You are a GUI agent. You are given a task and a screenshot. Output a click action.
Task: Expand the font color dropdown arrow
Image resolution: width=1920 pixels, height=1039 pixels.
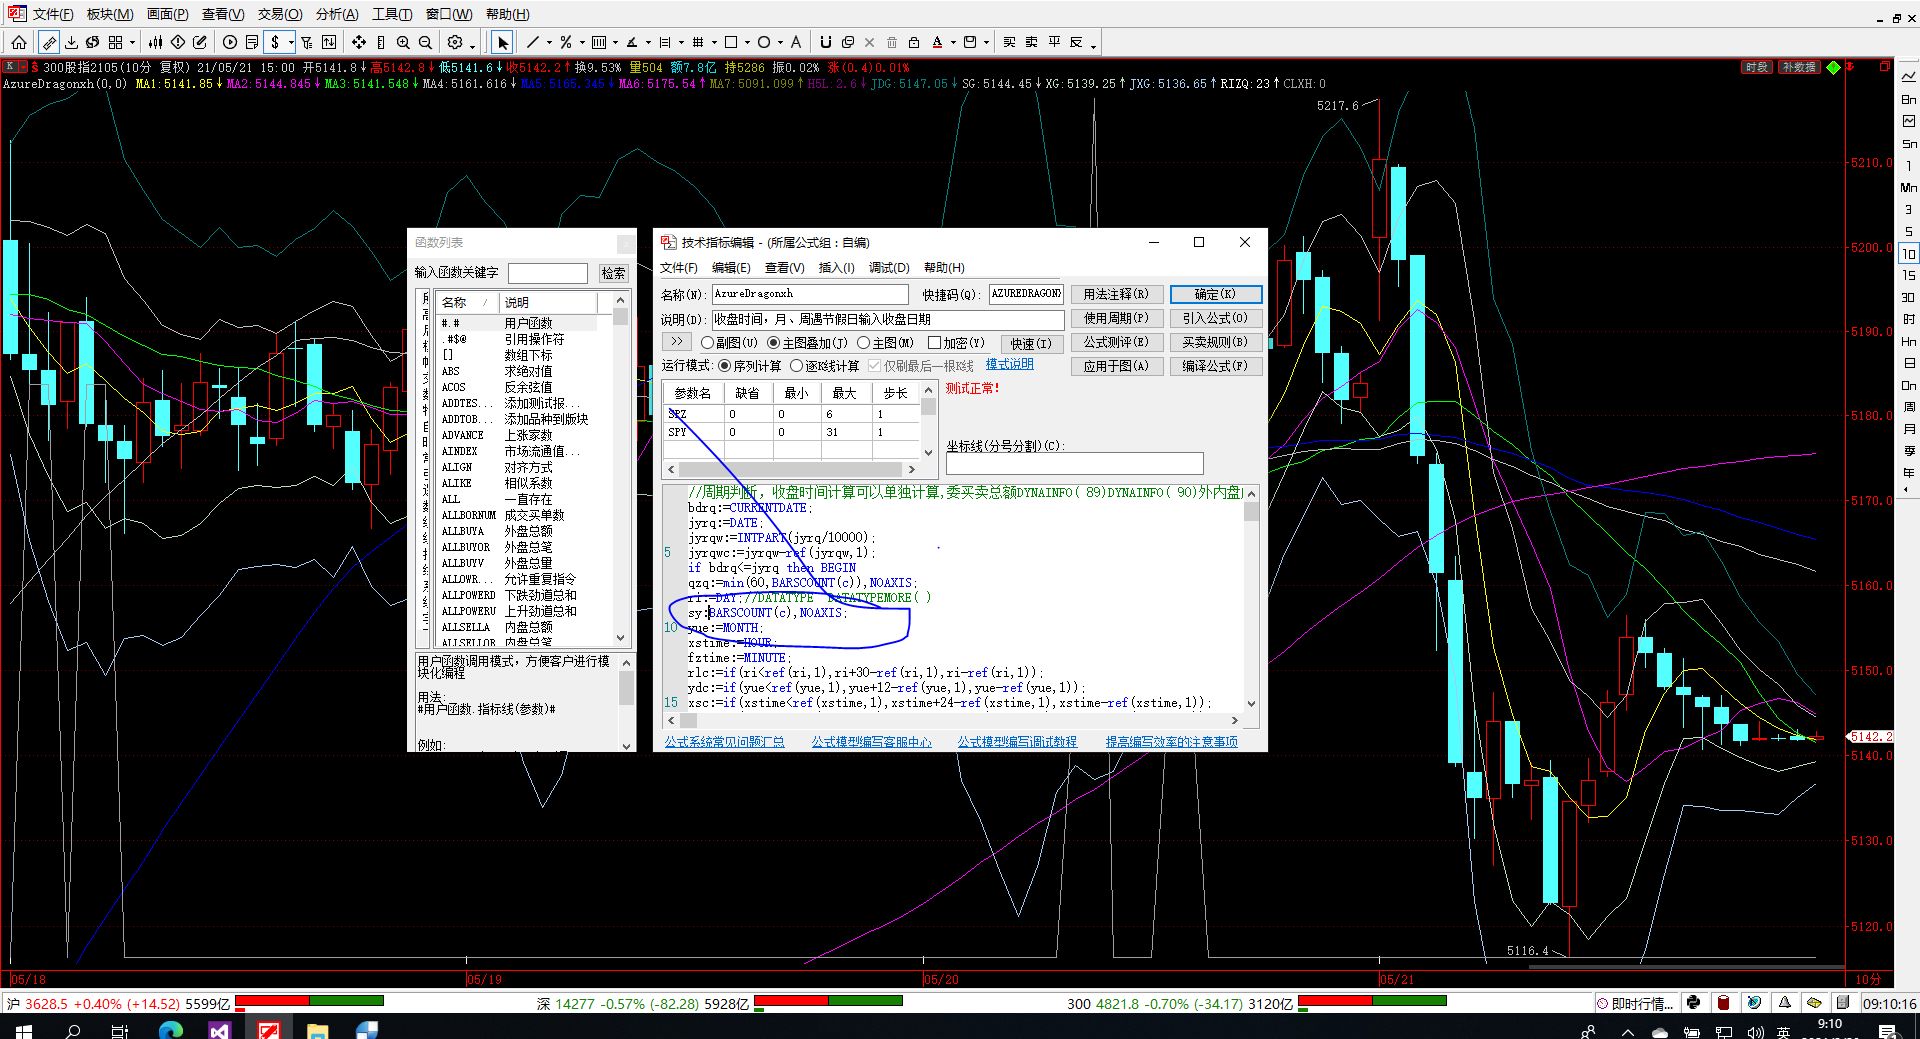coord(953,43)
